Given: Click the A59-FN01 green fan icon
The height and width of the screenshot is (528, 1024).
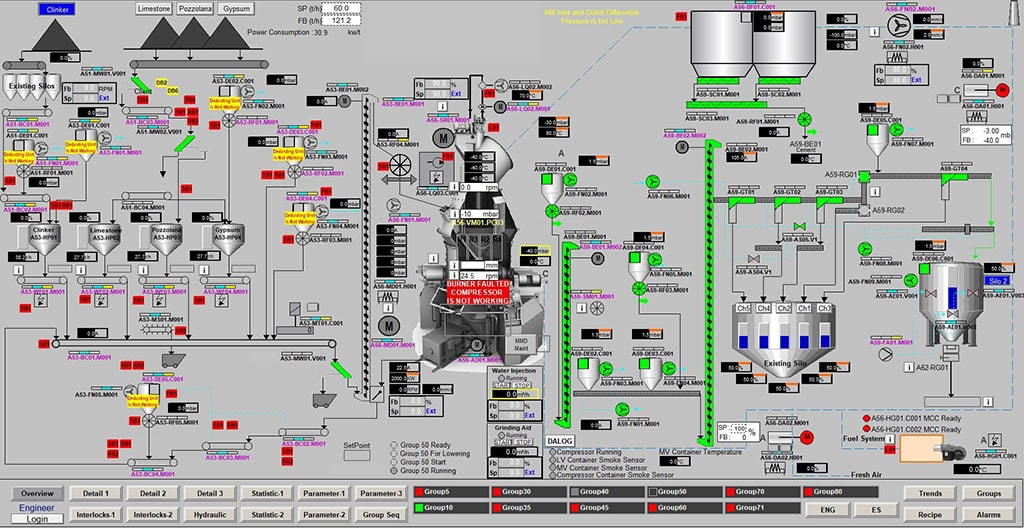Looking at the screenshot, I should [x=625, y=409].
